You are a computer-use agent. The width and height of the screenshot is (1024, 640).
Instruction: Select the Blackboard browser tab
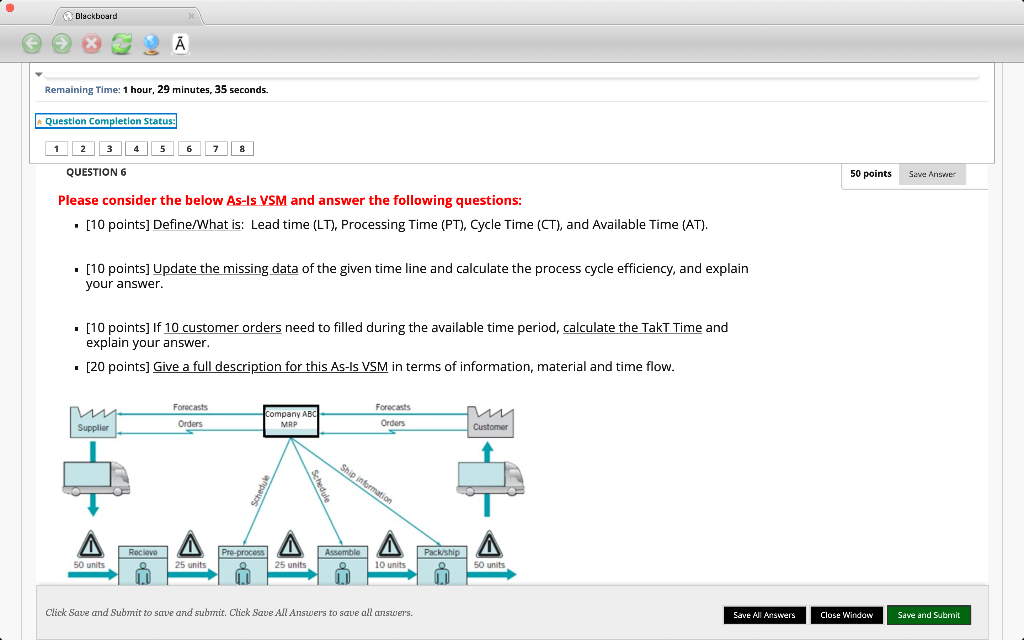(x=129, y=16)
